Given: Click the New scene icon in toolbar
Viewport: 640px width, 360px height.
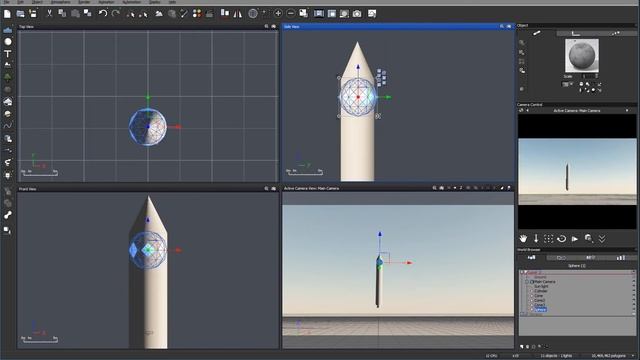Looking at the screenshot, I should click(7, 13).
